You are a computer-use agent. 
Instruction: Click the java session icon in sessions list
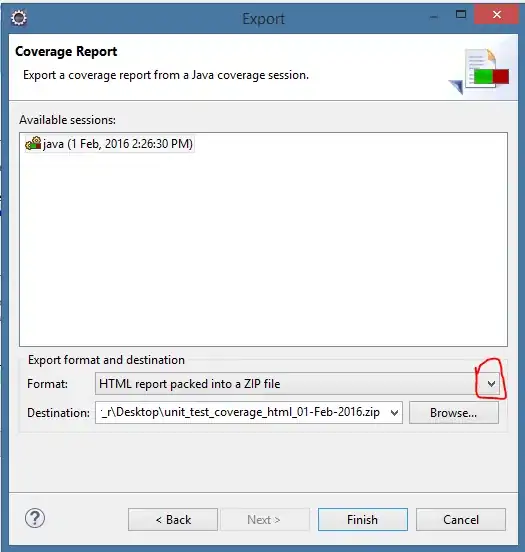(x=33, y=144)
